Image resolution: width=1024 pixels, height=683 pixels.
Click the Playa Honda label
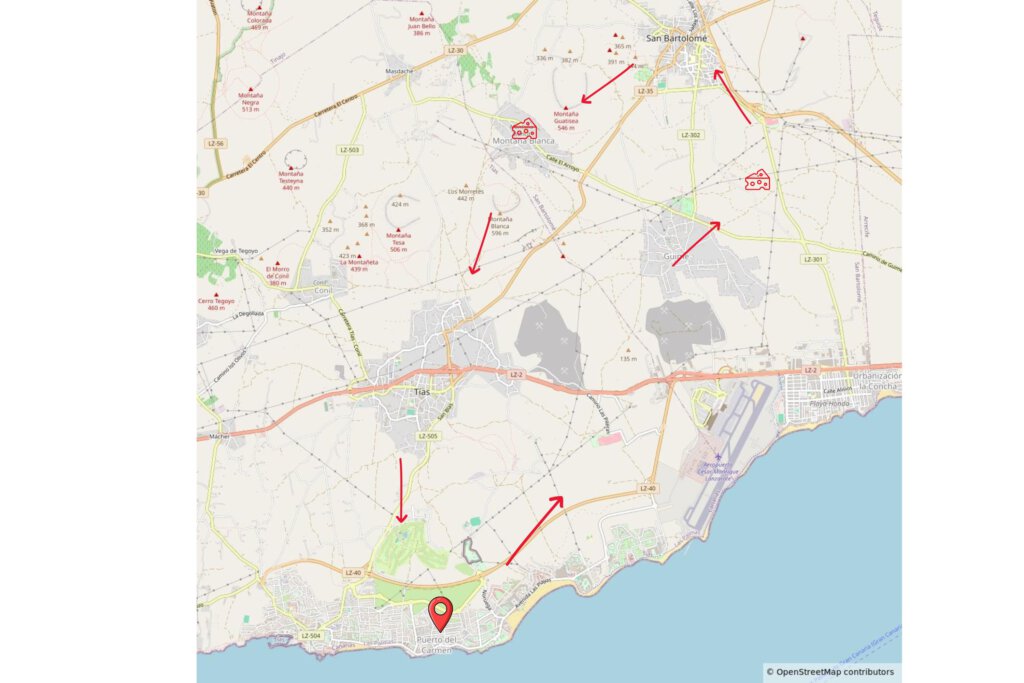[829, 404]
